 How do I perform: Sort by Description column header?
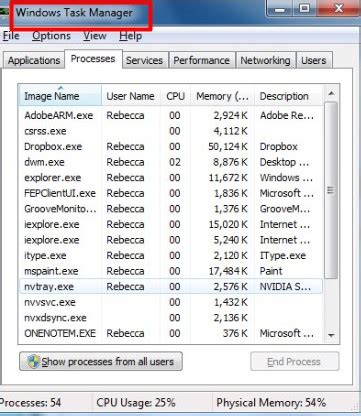(288, 96)
